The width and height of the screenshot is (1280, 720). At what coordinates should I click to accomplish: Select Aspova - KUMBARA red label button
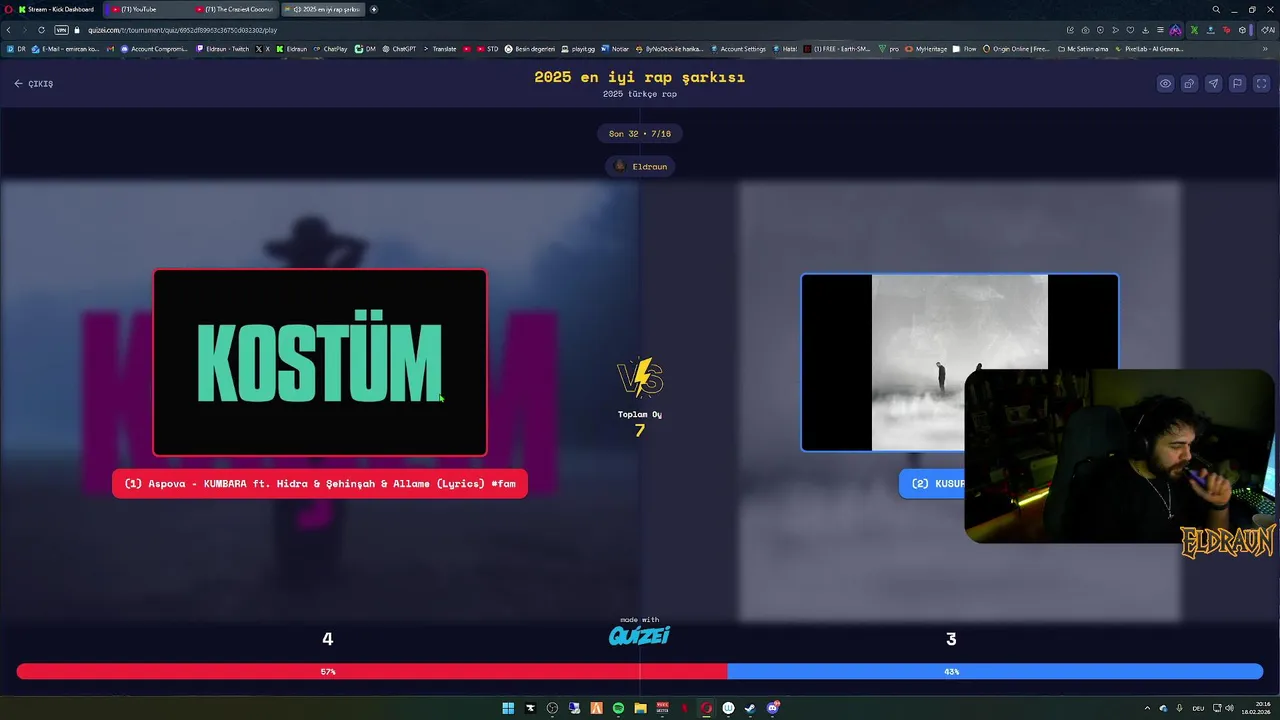[320, 484]
